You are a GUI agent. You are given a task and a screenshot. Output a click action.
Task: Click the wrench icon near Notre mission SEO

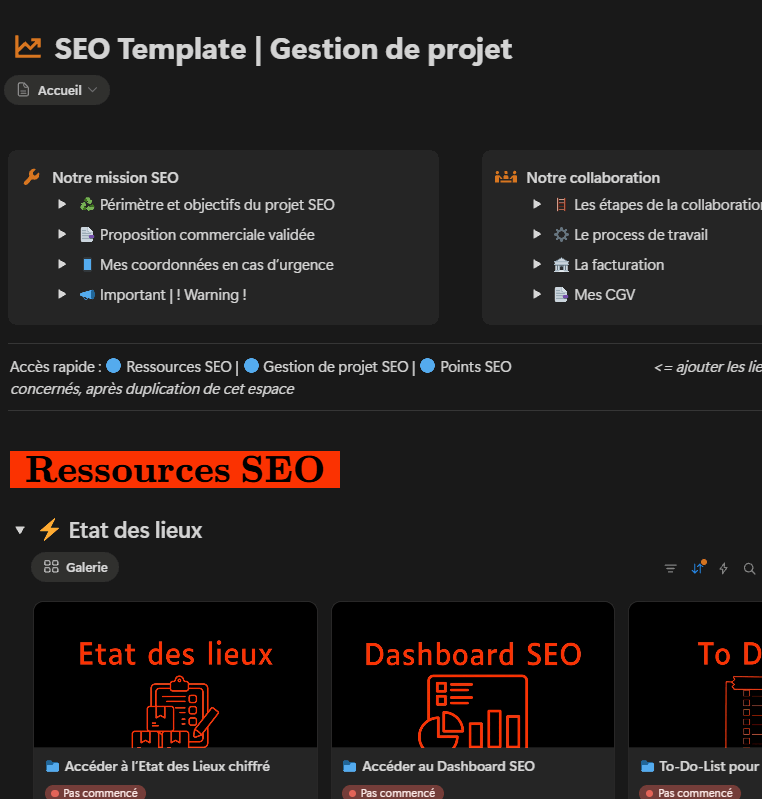pos(32,177)
